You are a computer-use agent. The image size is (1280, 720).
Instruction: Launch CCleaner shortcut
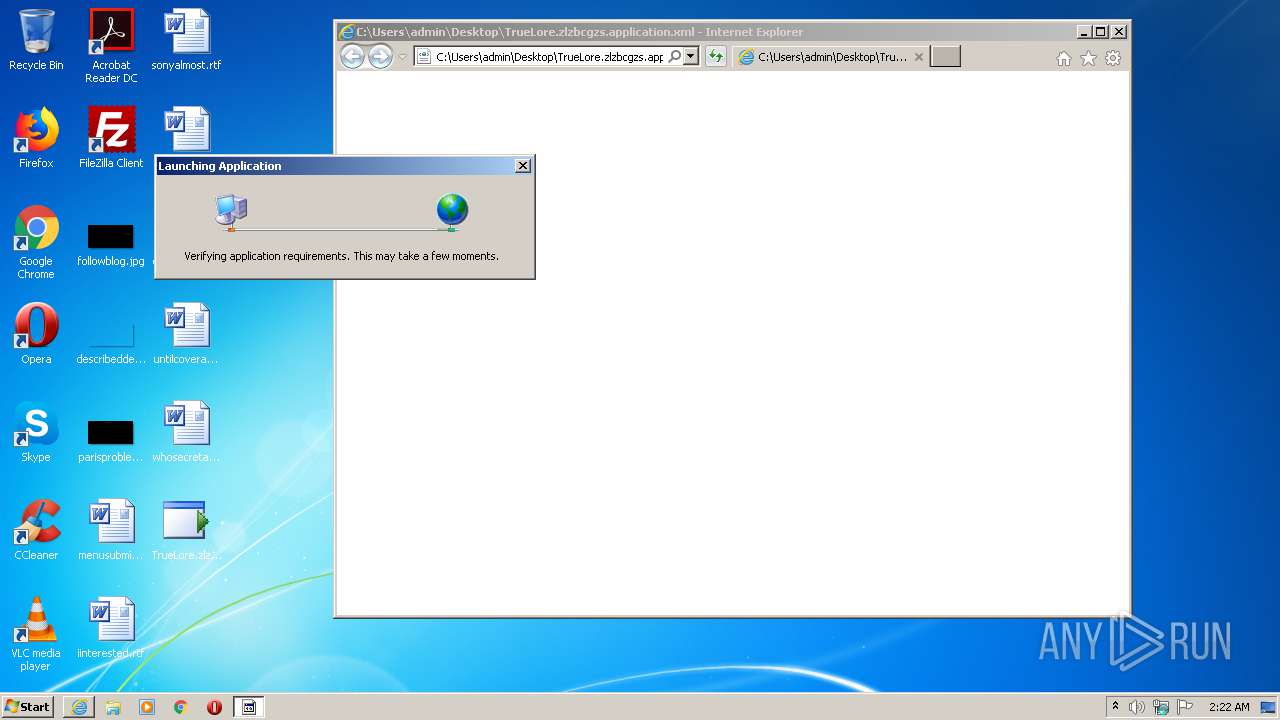(x=36, y=530)
